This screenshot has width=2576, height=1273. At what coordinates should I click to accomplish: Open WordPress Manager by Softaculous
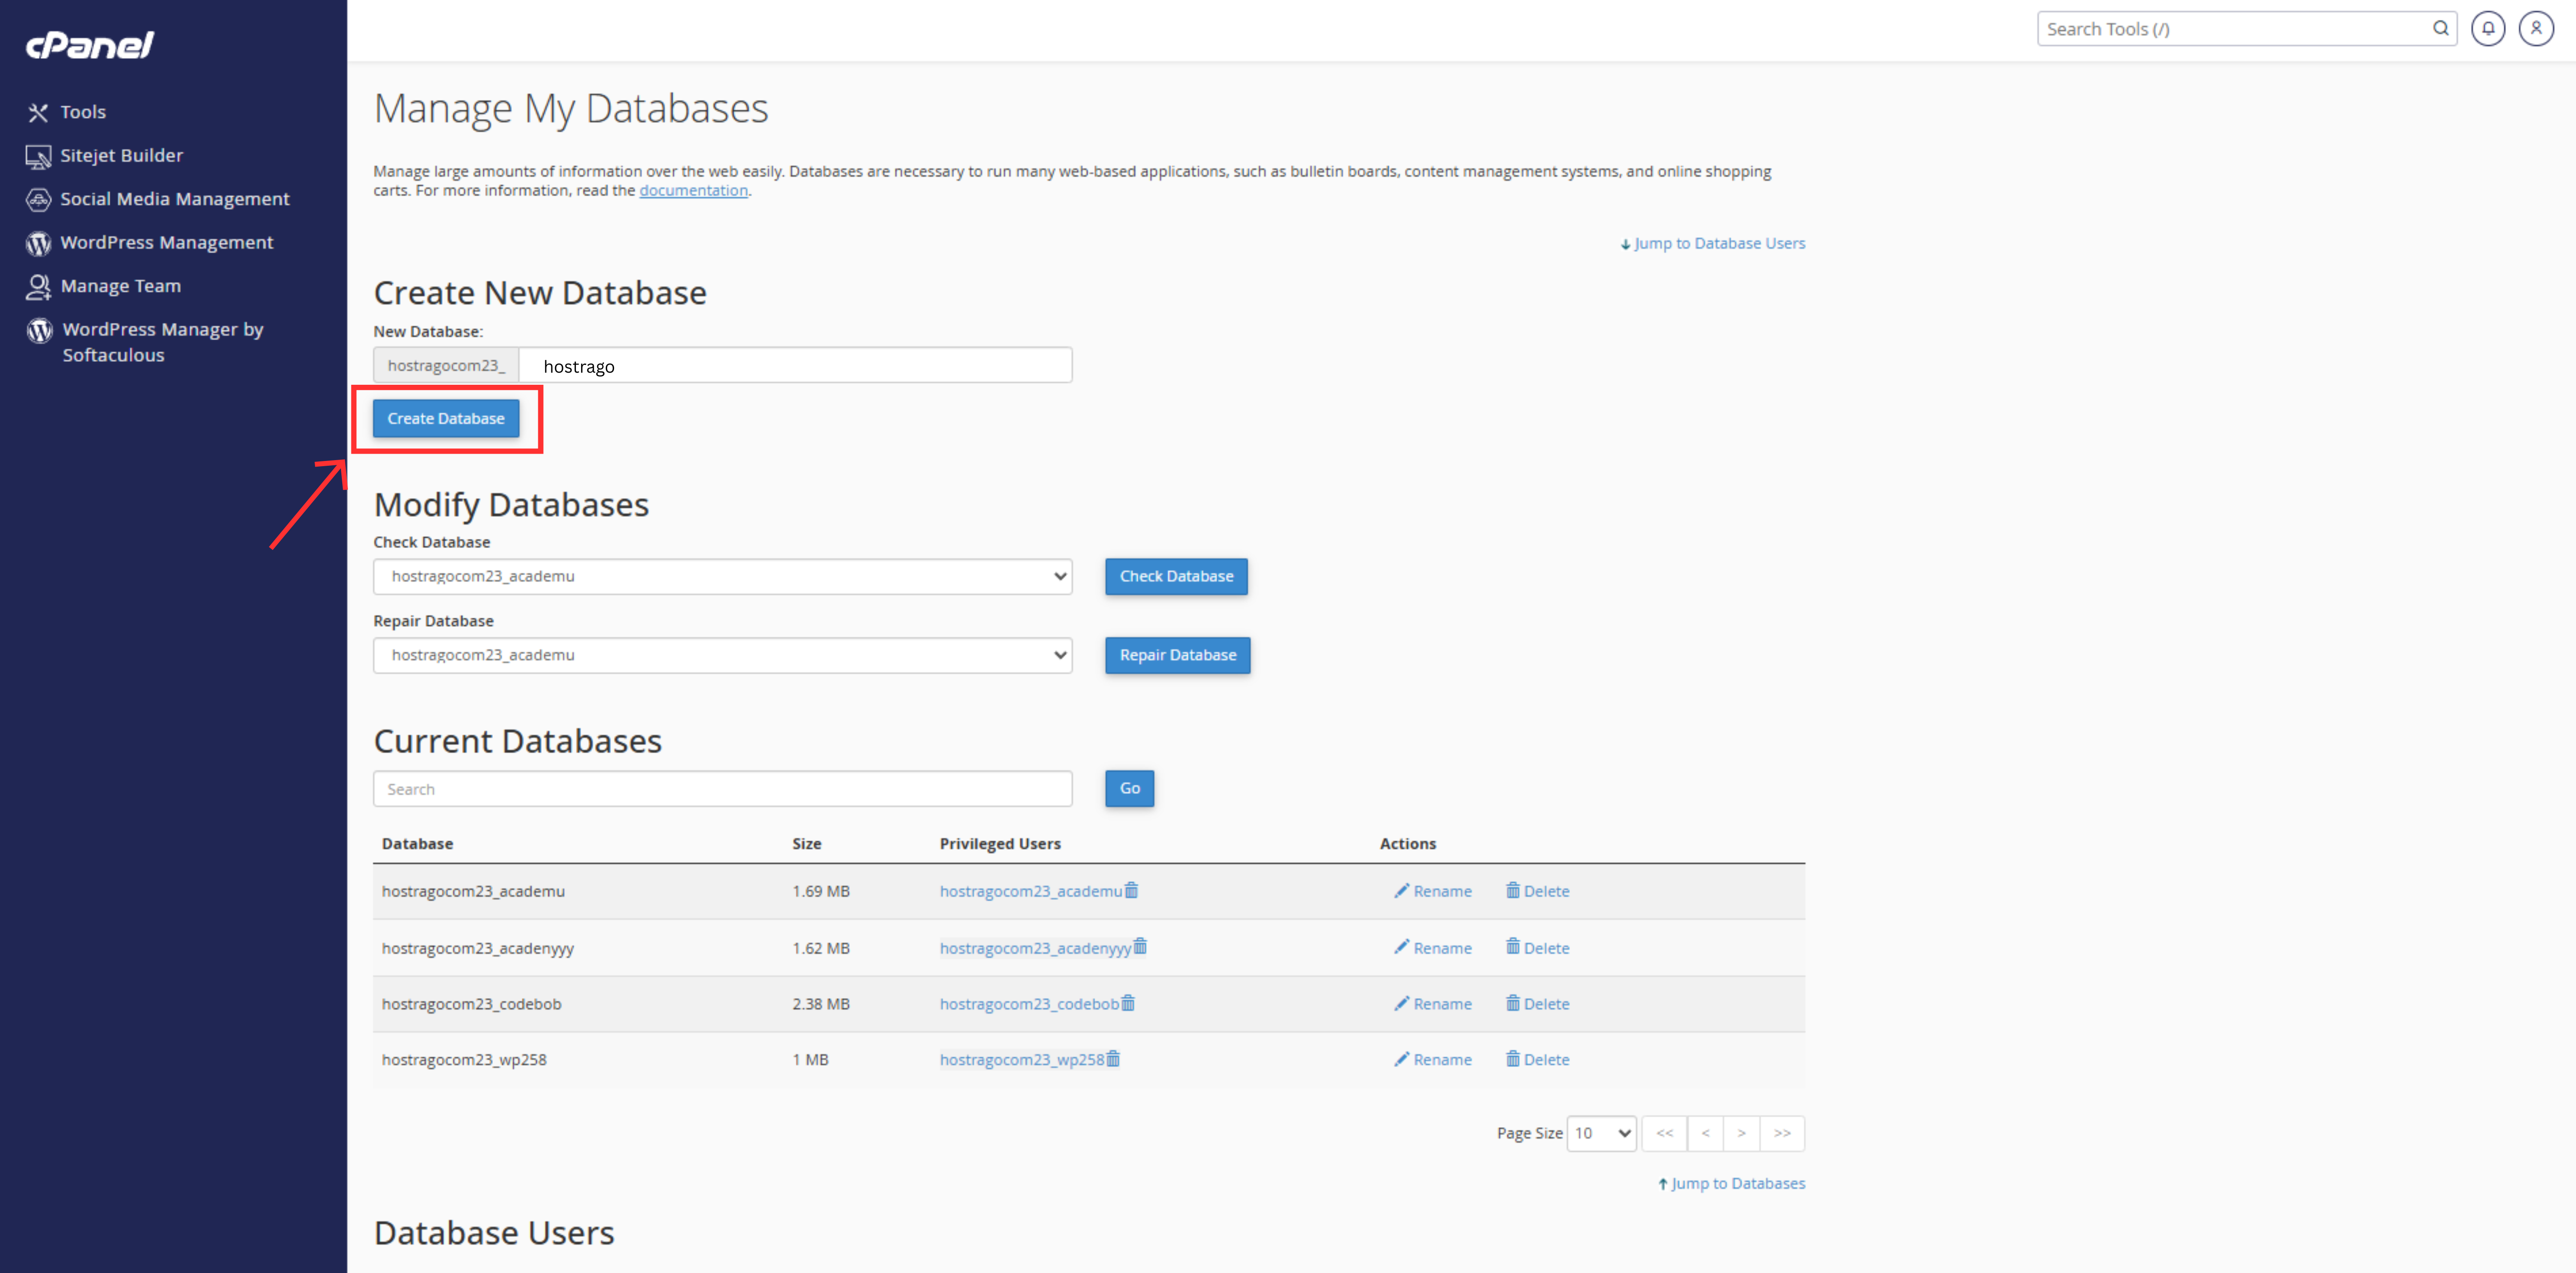coord(145,342)
